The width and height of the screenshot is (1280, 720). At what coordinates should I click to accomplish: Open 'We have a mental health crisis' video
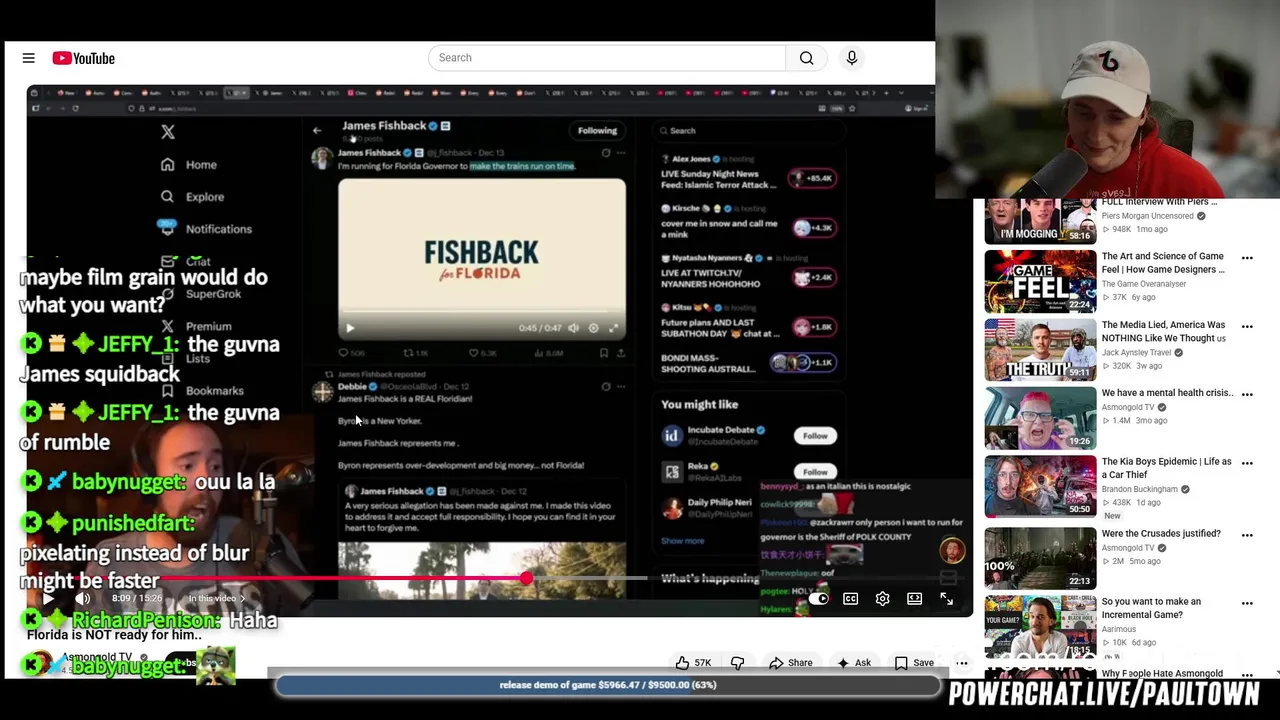click(x=1166, y=393)
